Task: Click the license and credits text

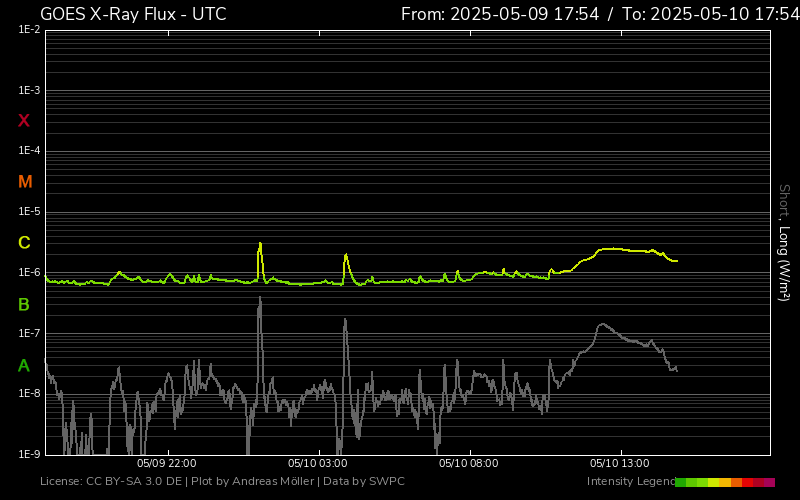Action: pos(222,482)
